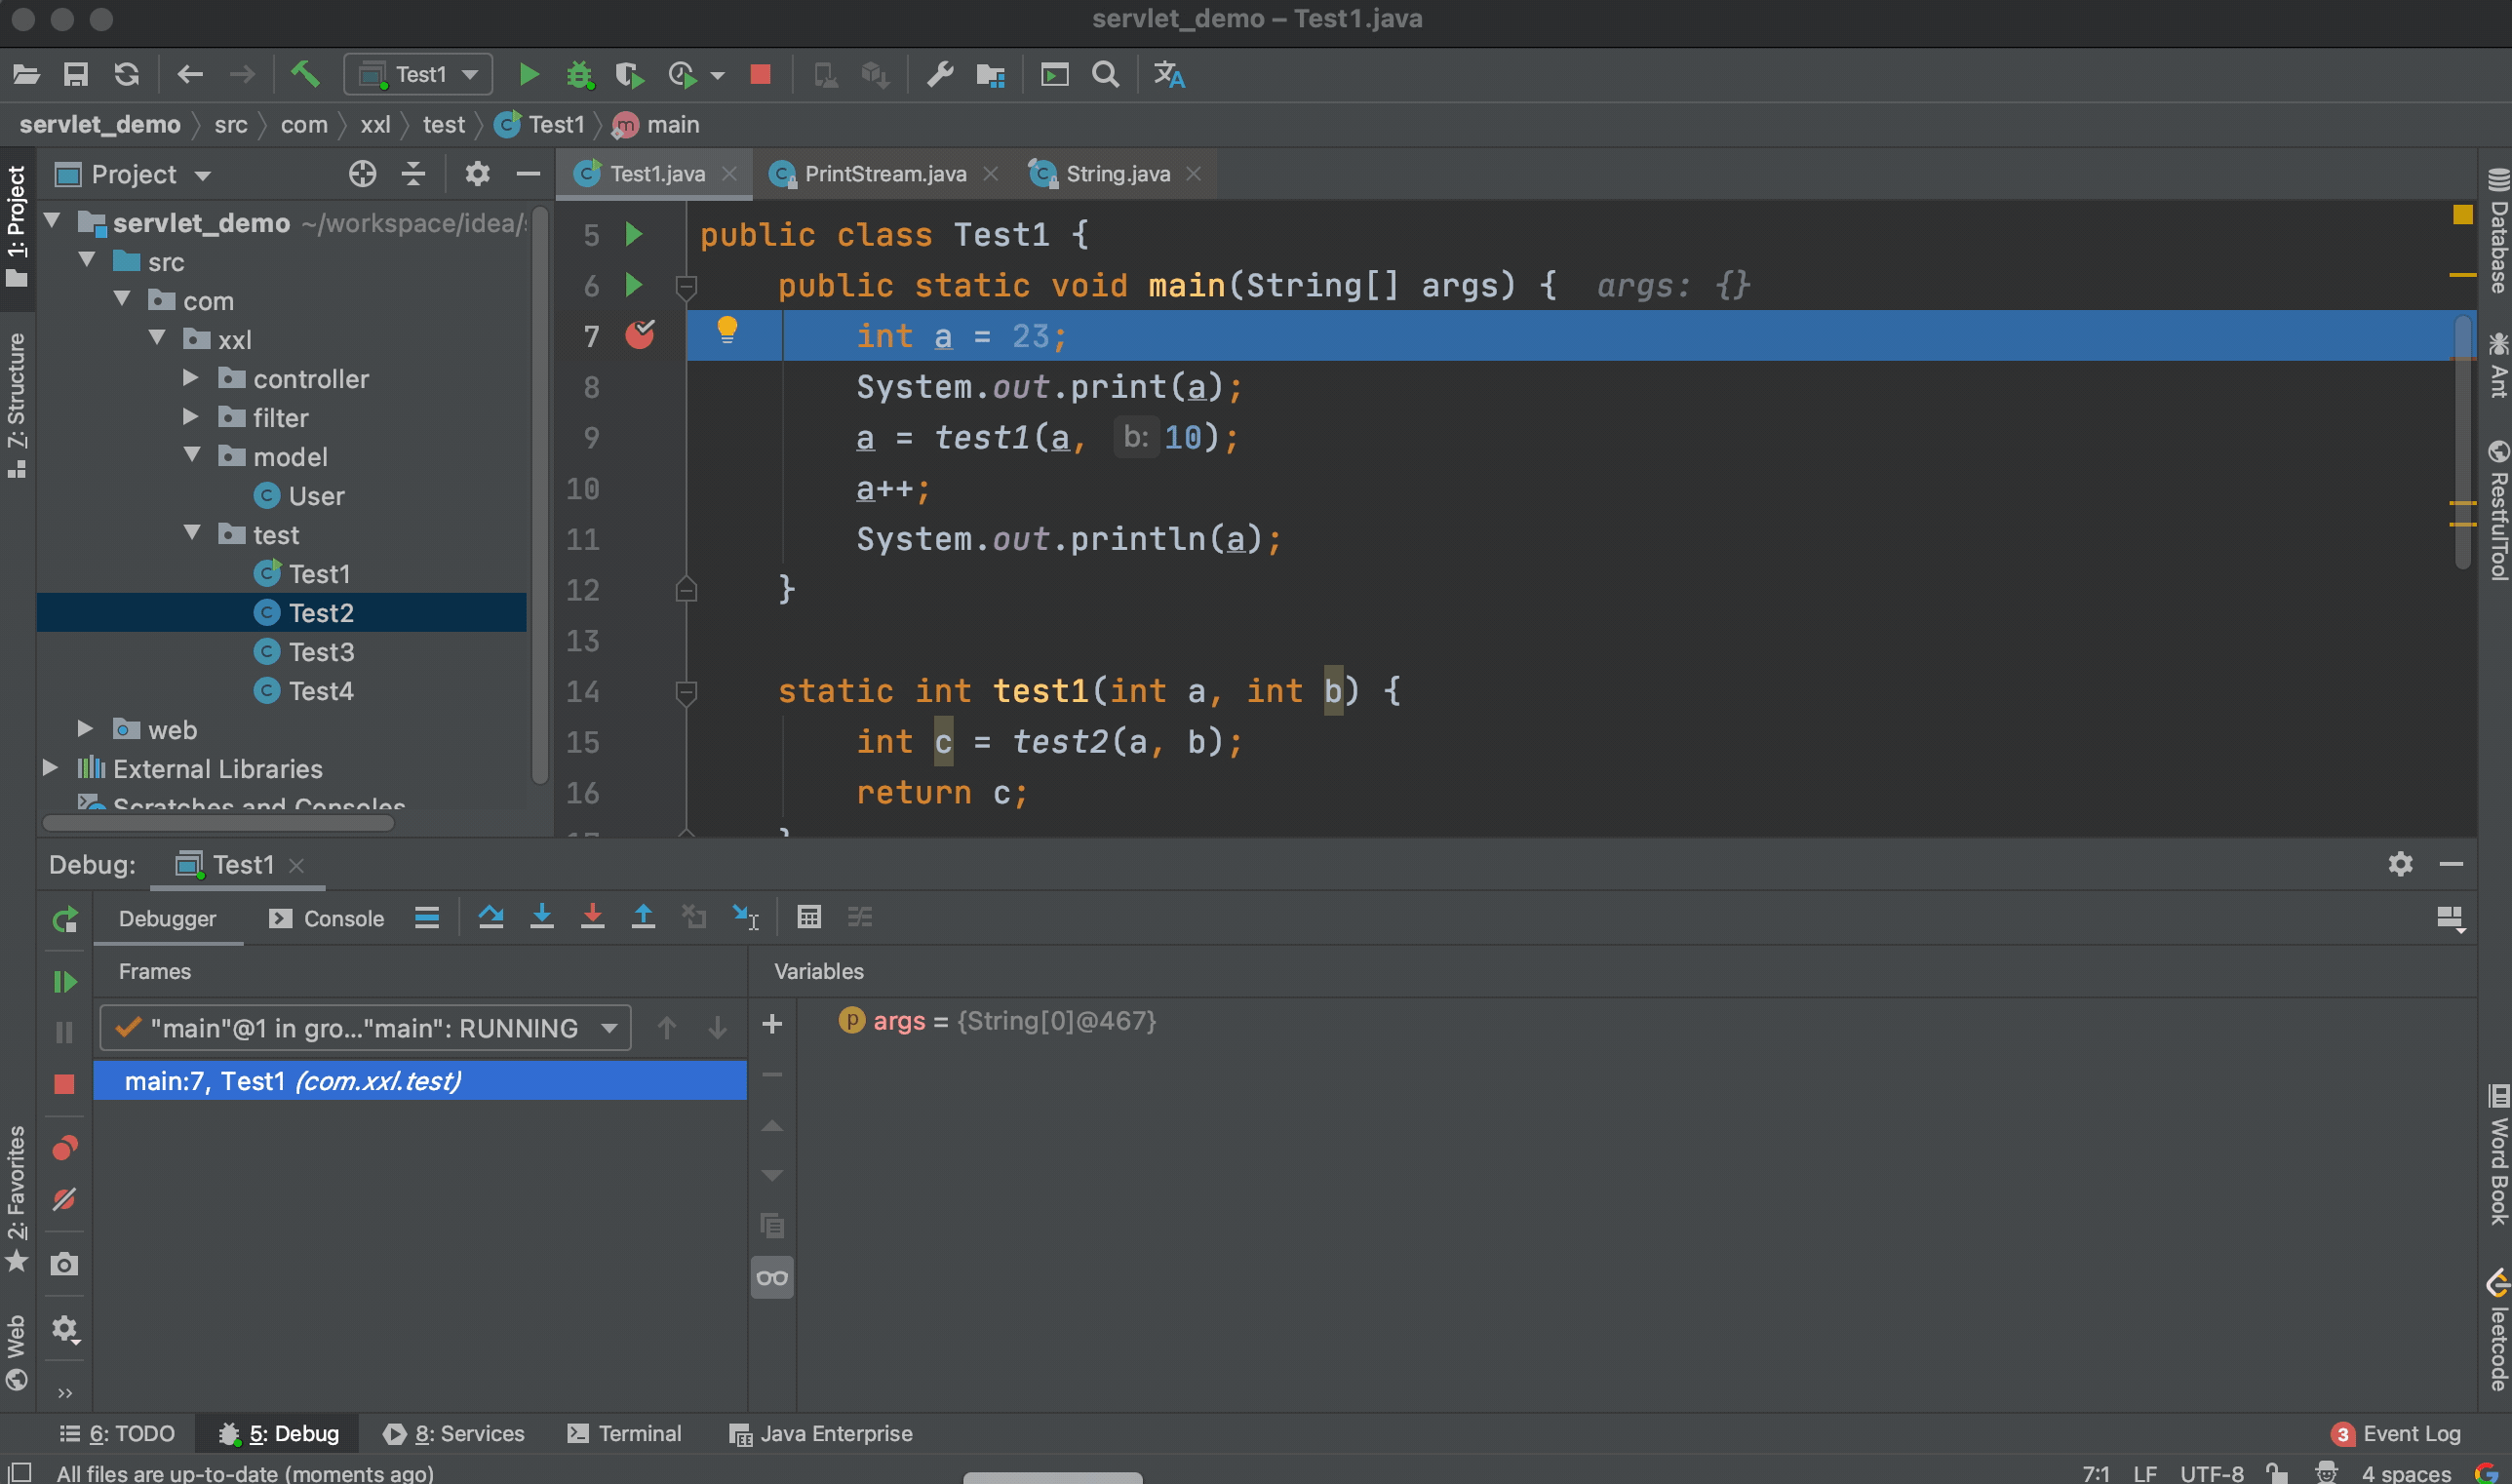Run Test1 with the green play icon
Image resolution: width=2512 pixels, height=1484 pixels.
point(528,74)
